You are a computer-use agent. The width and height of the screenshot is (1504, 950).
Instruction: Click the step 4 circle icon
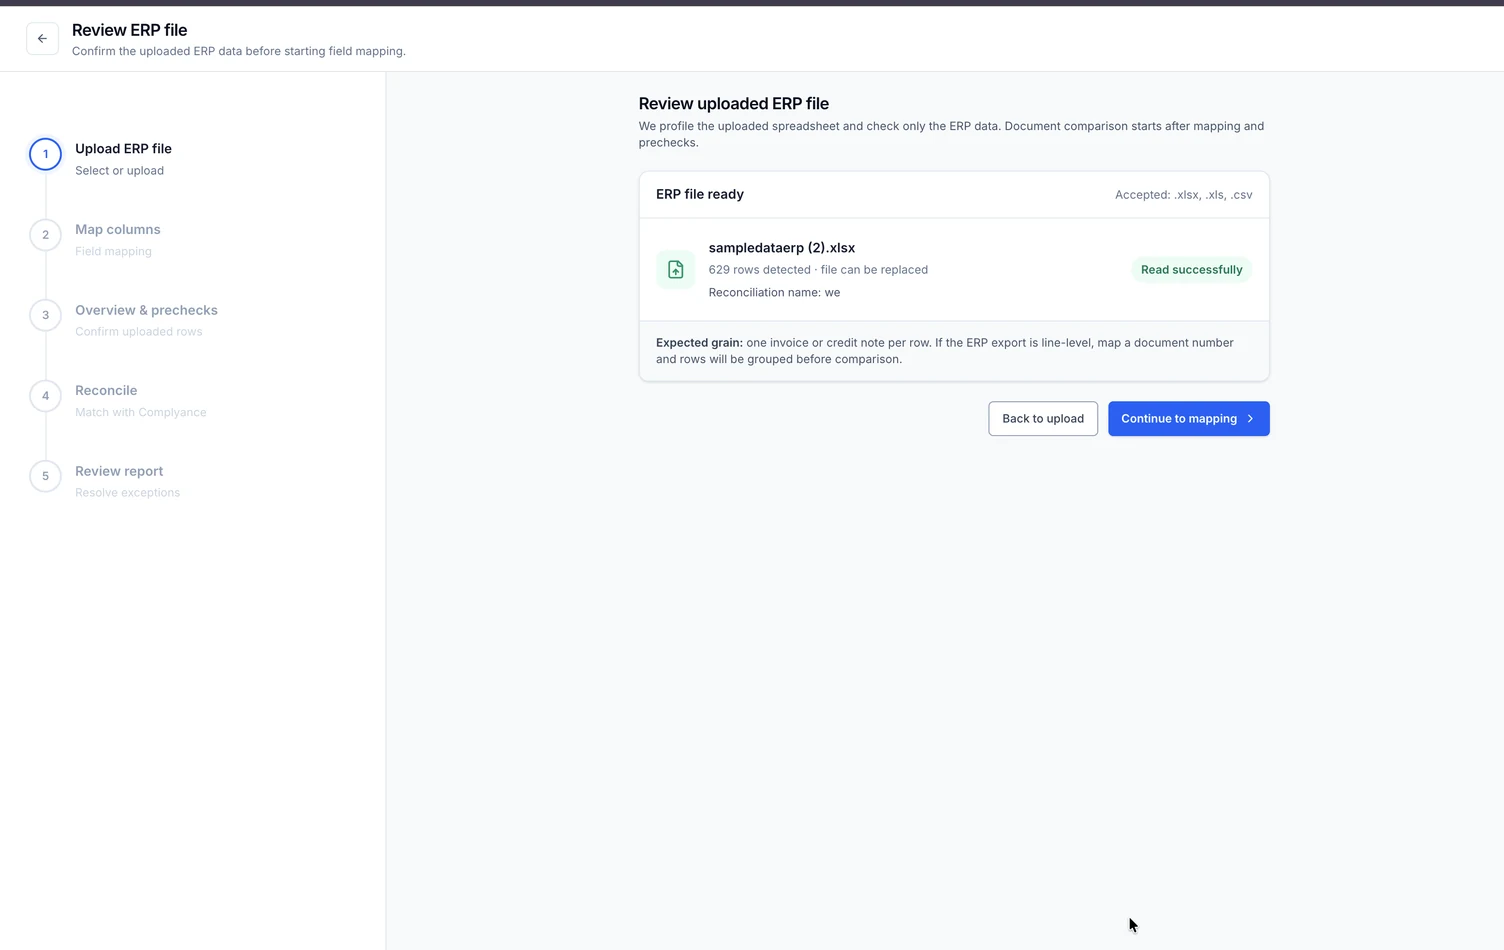click(x=45, y=396)
